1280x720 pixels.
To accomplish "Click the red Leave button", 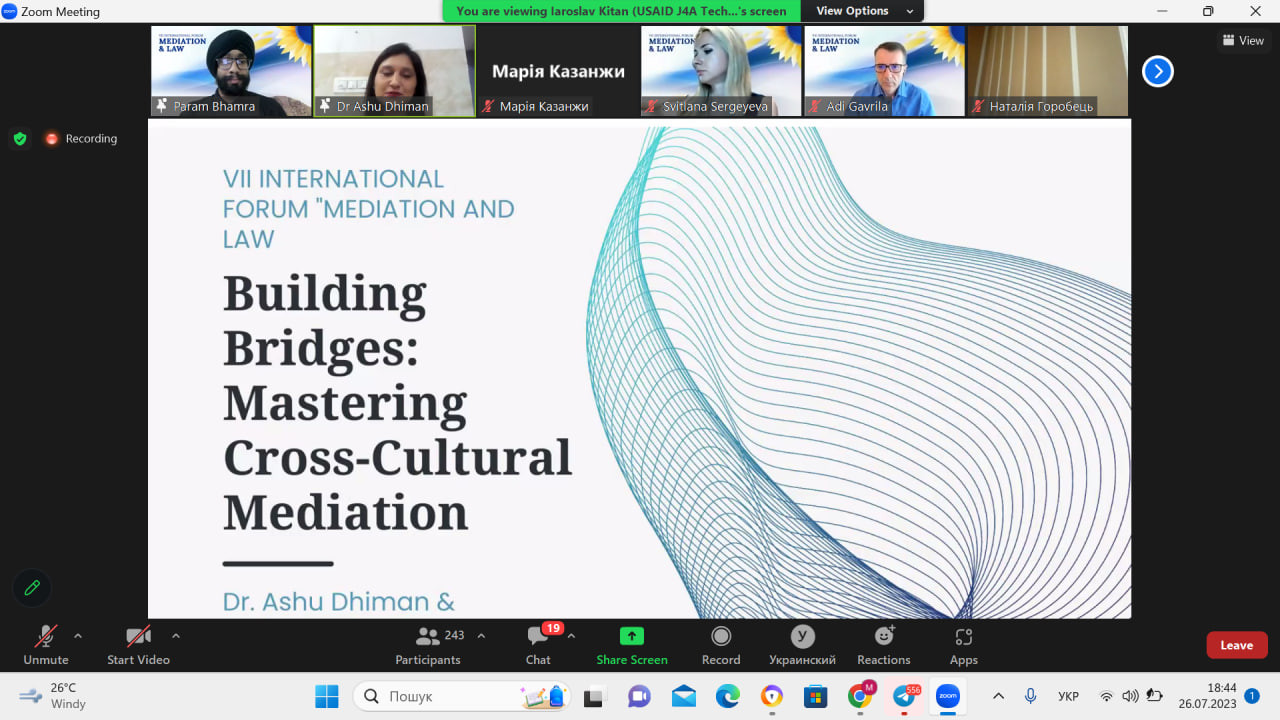I will coord(1236,645).
